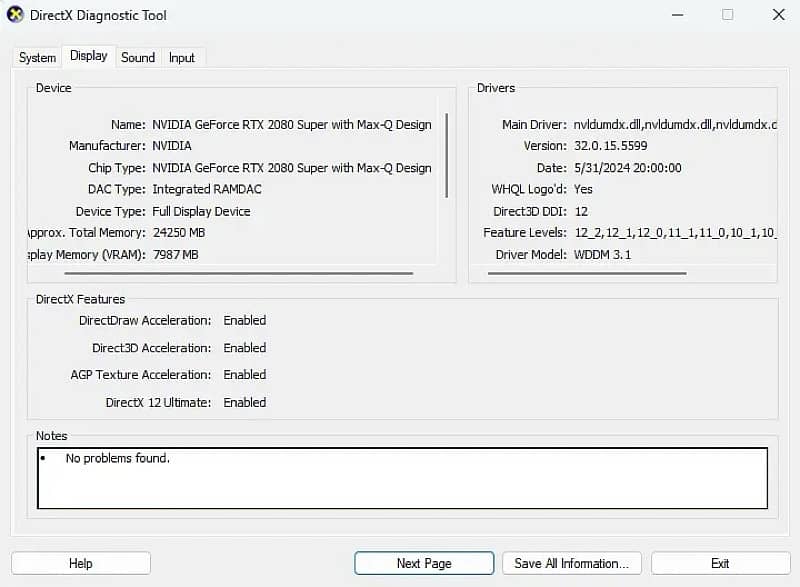The image size is (800, 587).
Task: Click the 'Full Display Device' value
Action: point(201,211)
